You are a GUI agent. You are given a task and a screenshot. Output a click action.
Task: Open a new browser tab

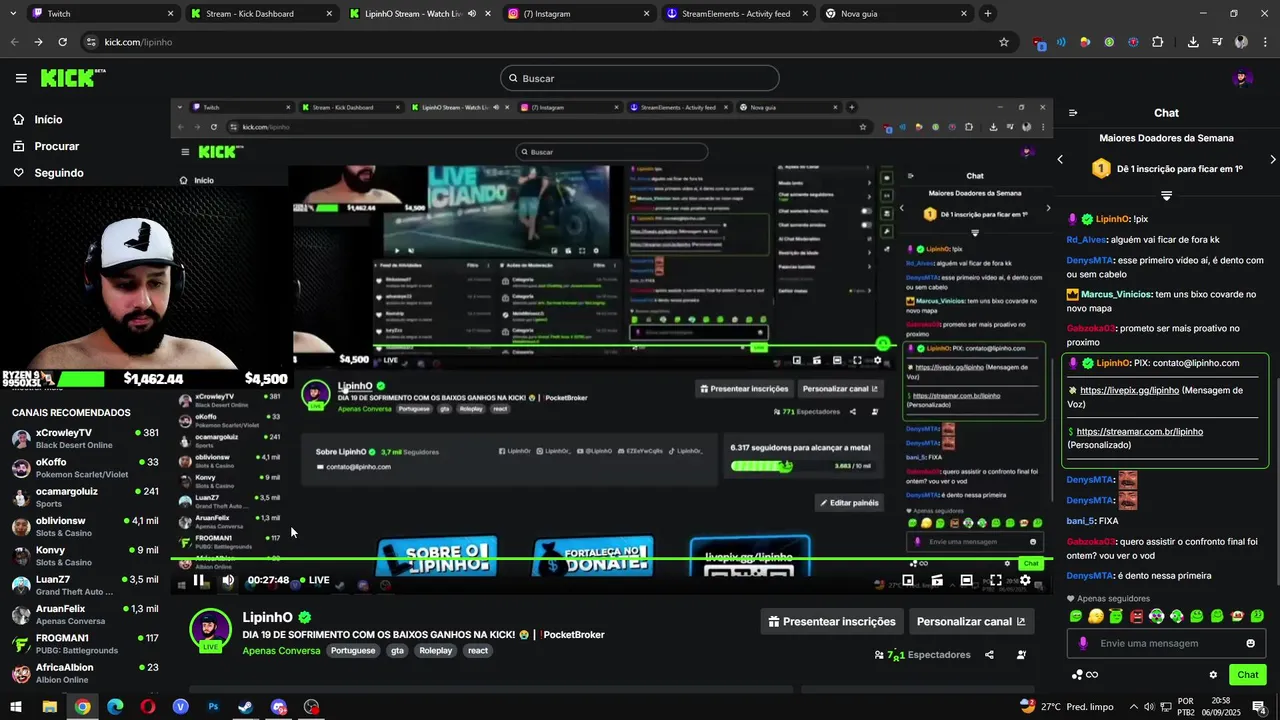(x=988, y=14)
